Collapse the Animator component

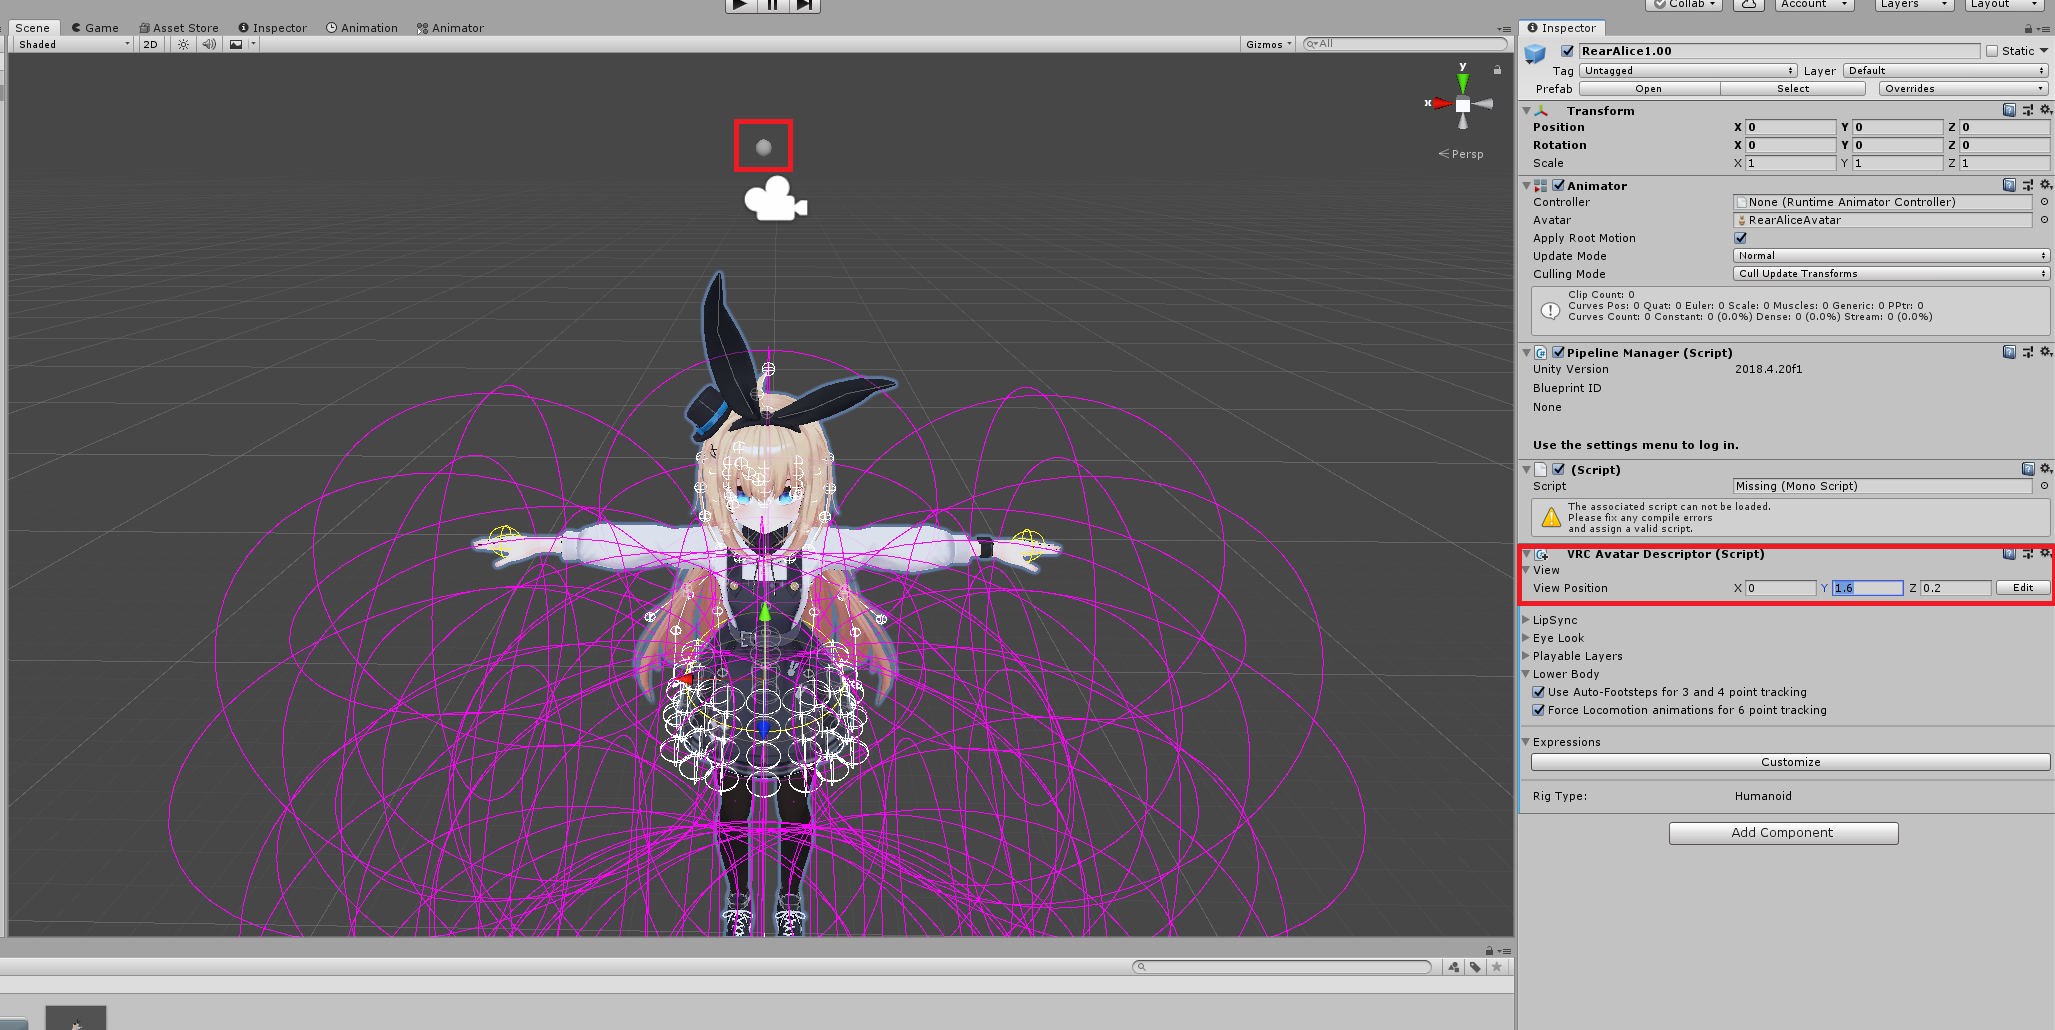pyautogui.click(x=1526, y=186)
